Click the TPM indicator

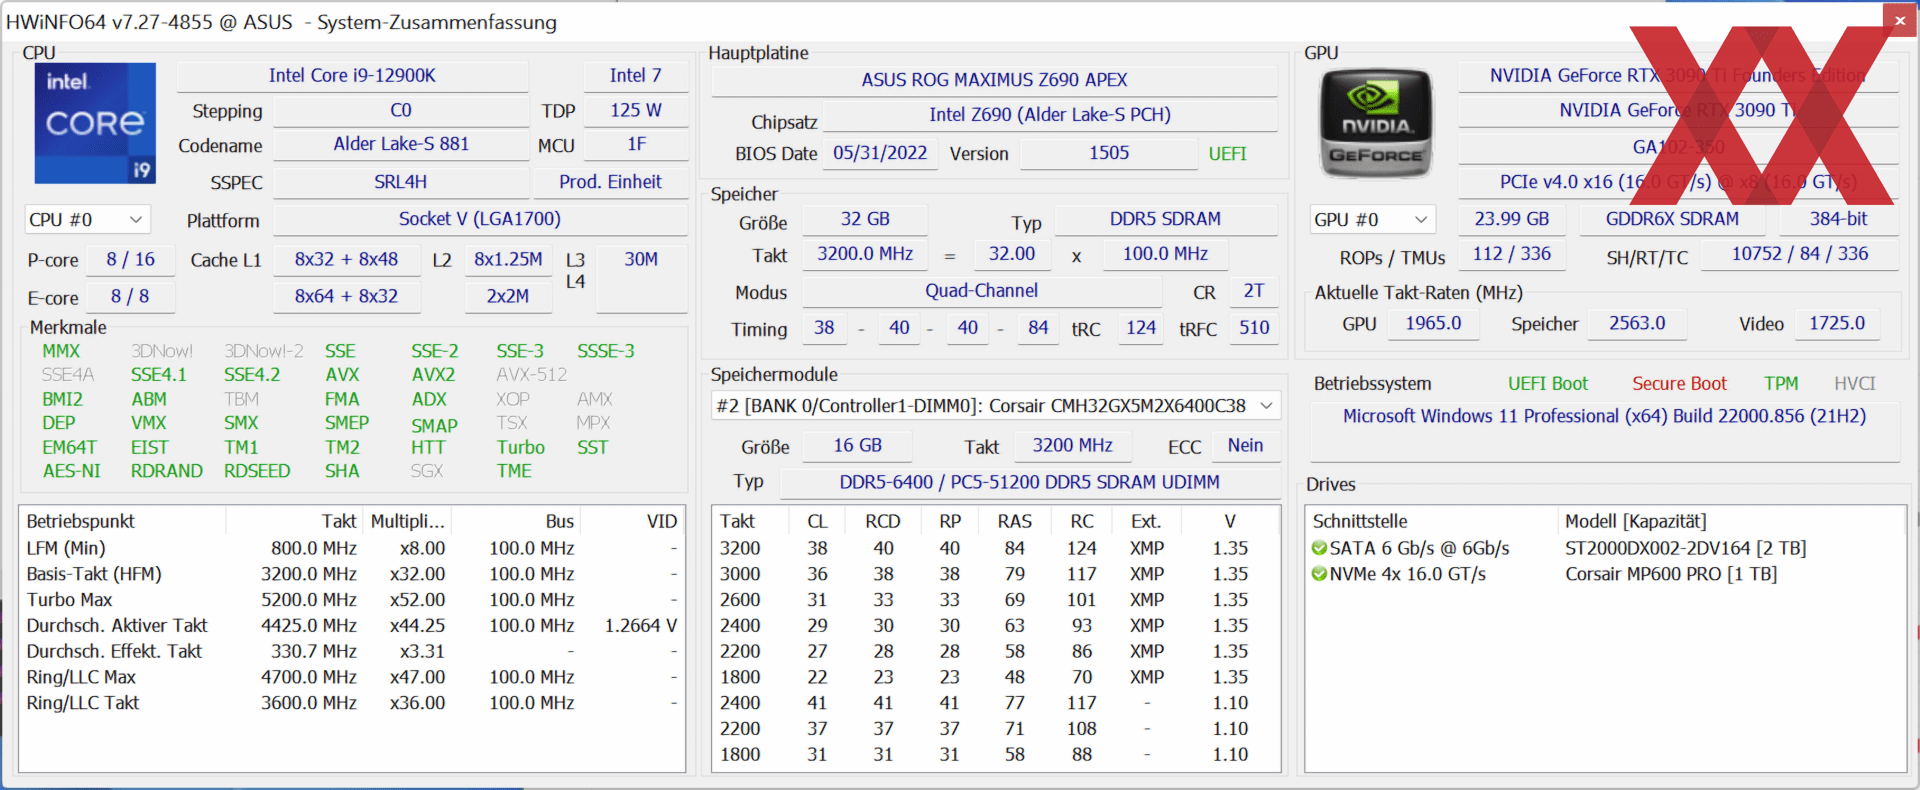tap(1781, 384)
